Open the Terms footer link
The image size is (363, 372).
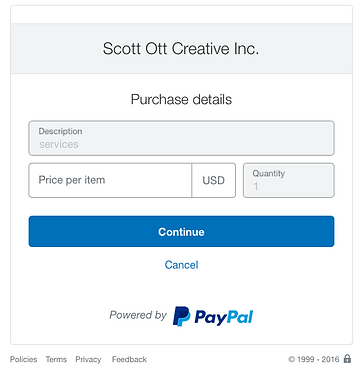tap(56, 359)
